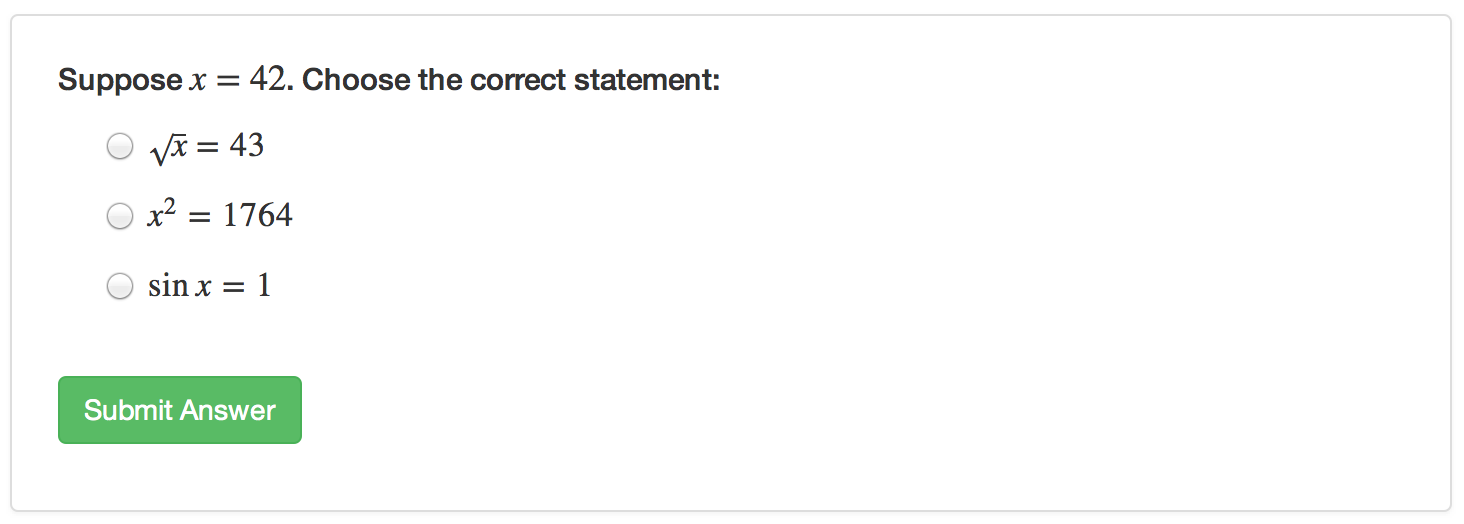Choose the x² = 1764 radio button
Viewport: 1464px width, 524px height.
click(120, 216)
